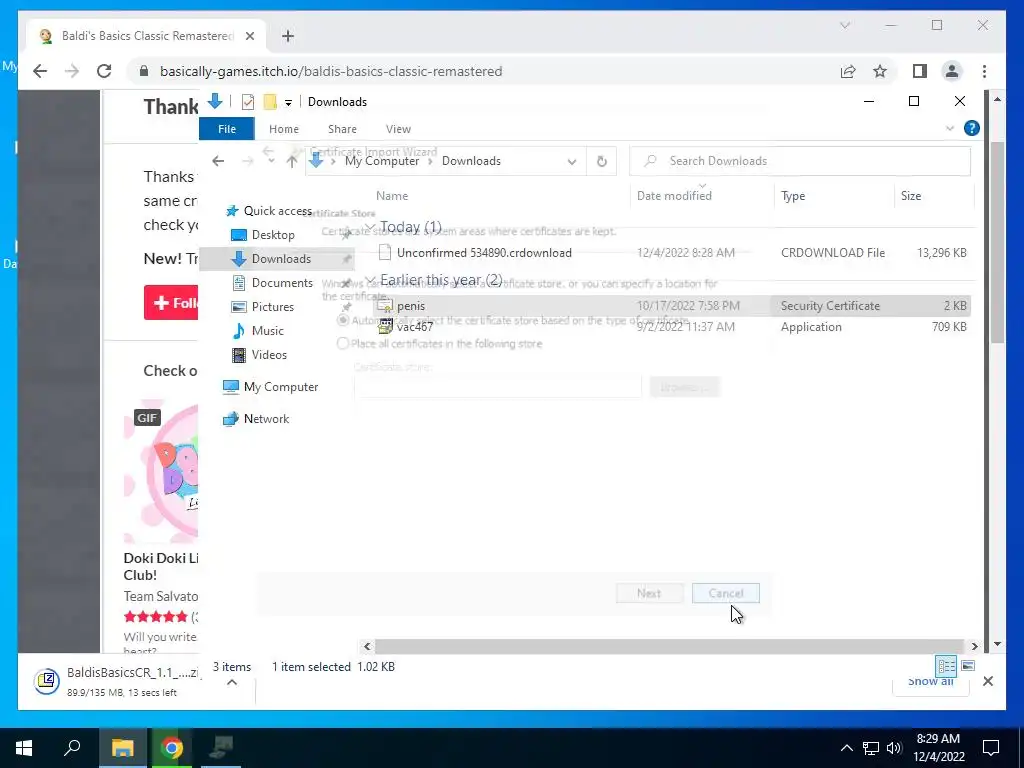
Task: Select automatic certificate store radio option
Action: click(343, 320)
